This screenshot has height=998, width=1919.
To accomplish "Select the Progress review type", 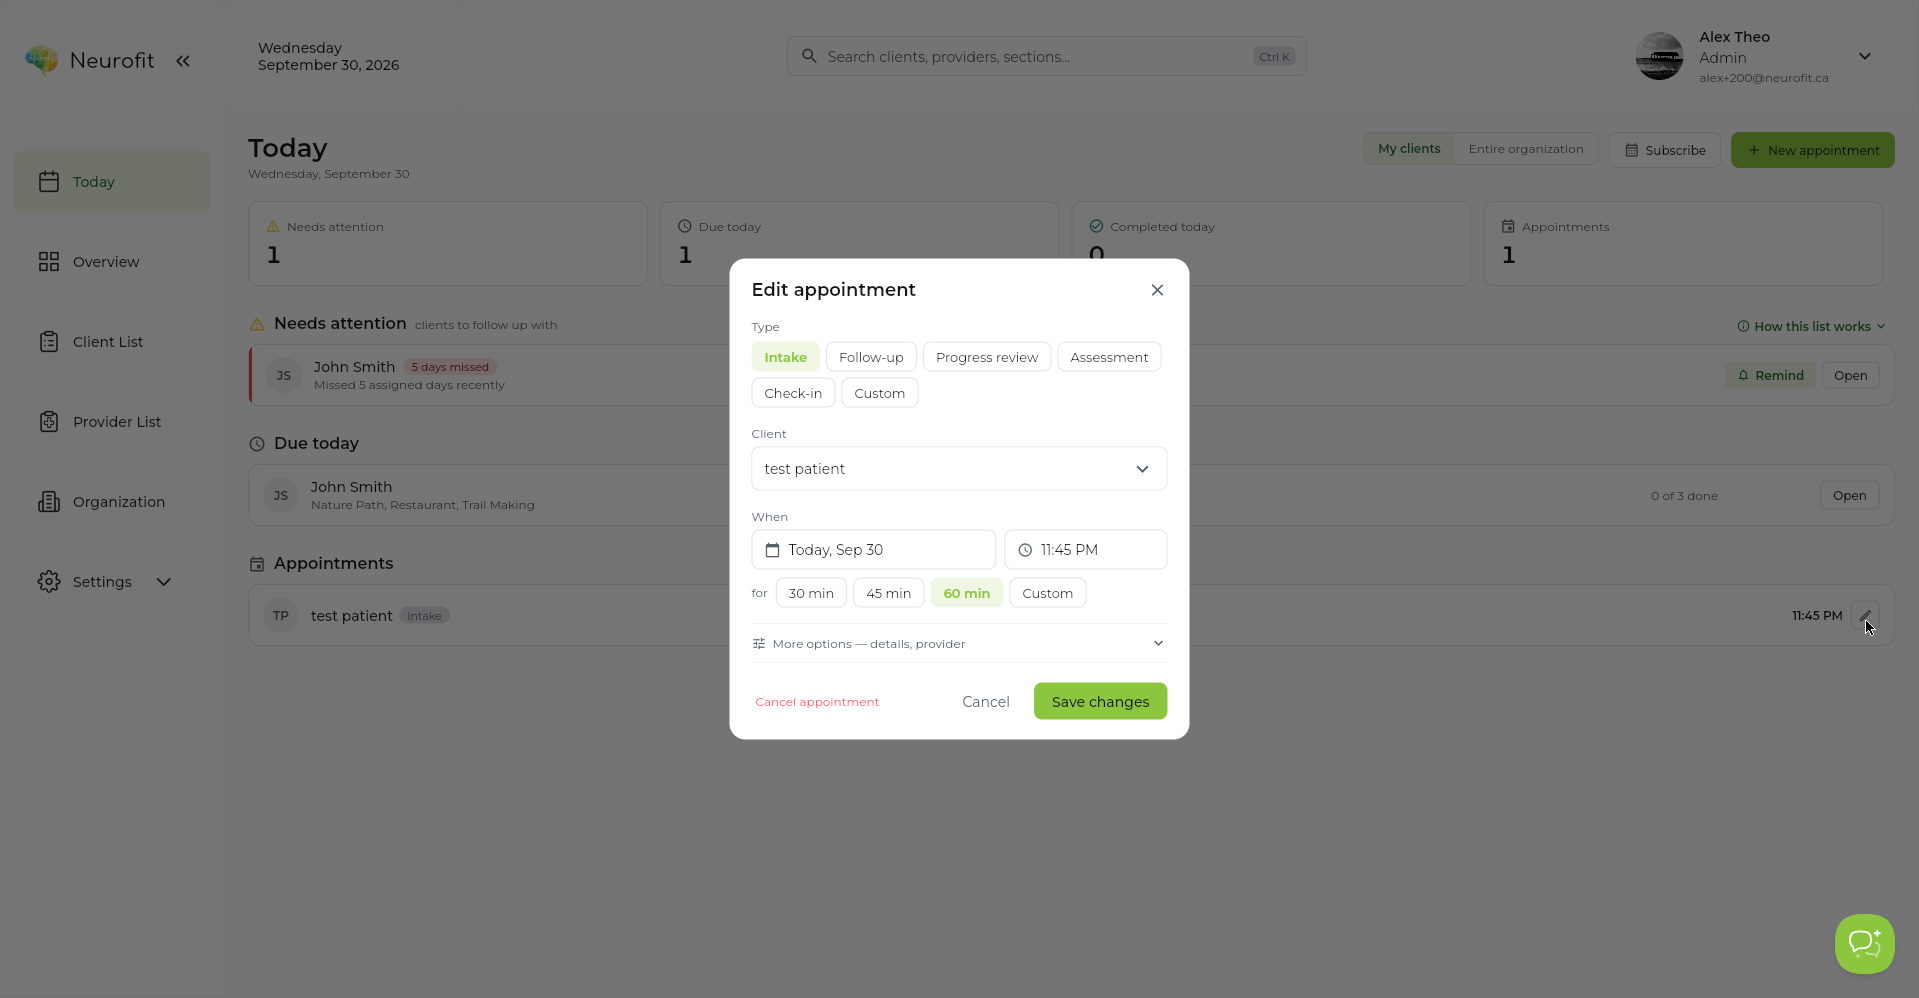I will [987, 357].
